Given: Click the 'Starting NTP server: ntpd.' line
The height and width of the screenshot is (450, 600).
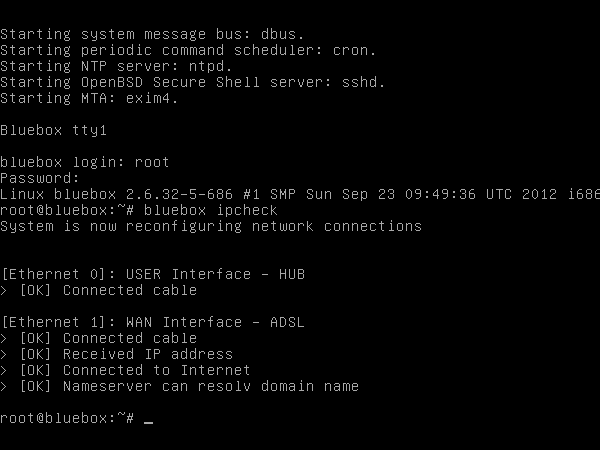Looking at the screenshot, I should 116,67.
